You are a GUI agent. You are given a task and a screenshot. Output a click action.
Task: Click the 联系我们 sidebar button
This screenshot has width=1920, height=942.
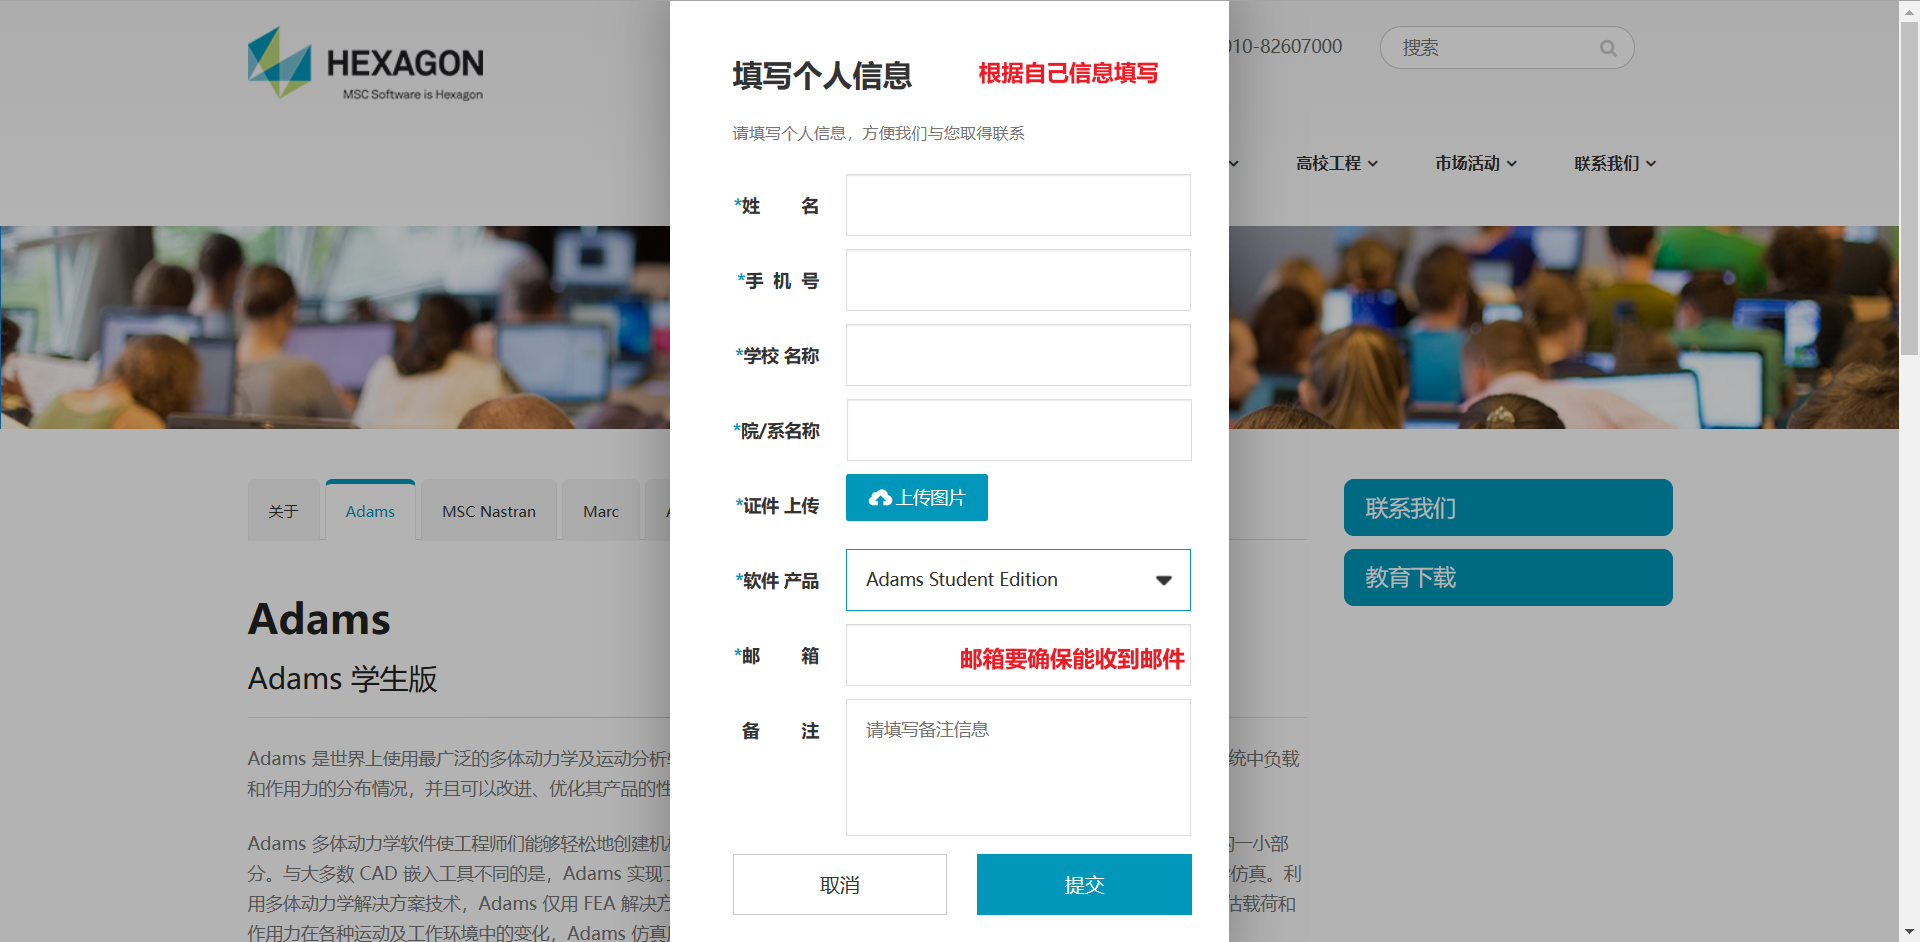click(1507, 508)
